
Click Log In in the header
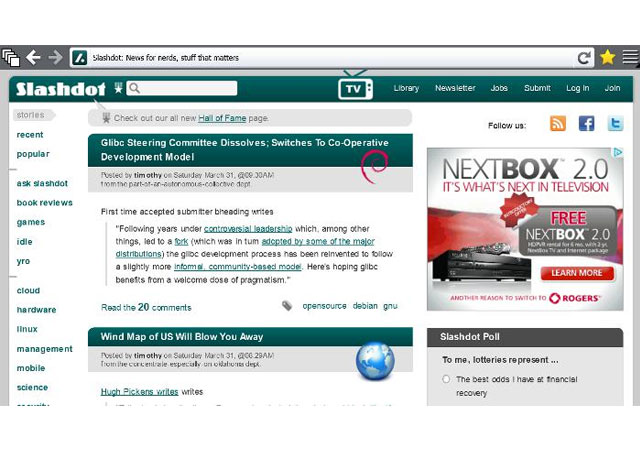[x=578, y=88]
